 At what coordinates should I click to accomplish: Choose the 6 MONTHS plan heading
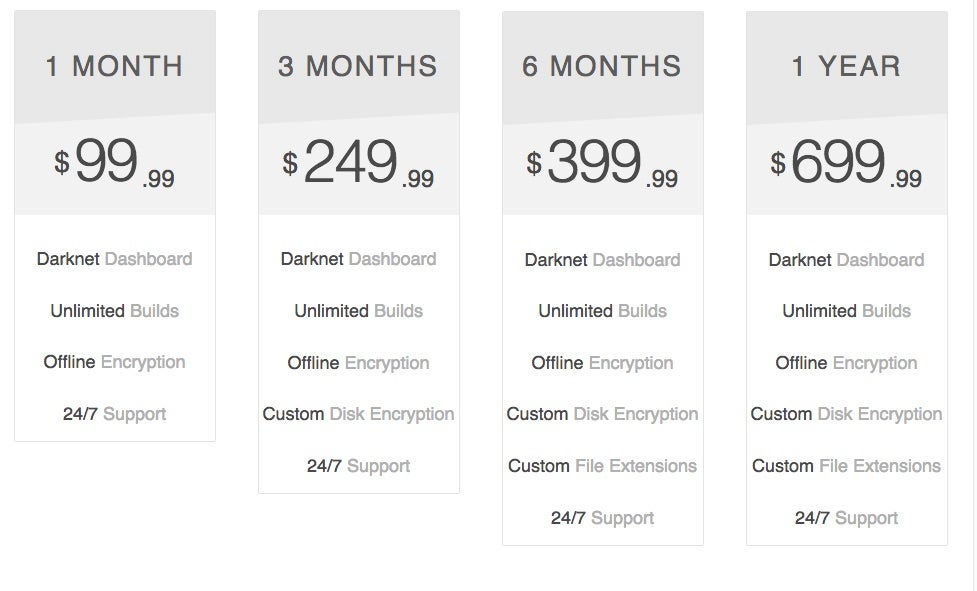pyautogui.click(x=602, y=67)
